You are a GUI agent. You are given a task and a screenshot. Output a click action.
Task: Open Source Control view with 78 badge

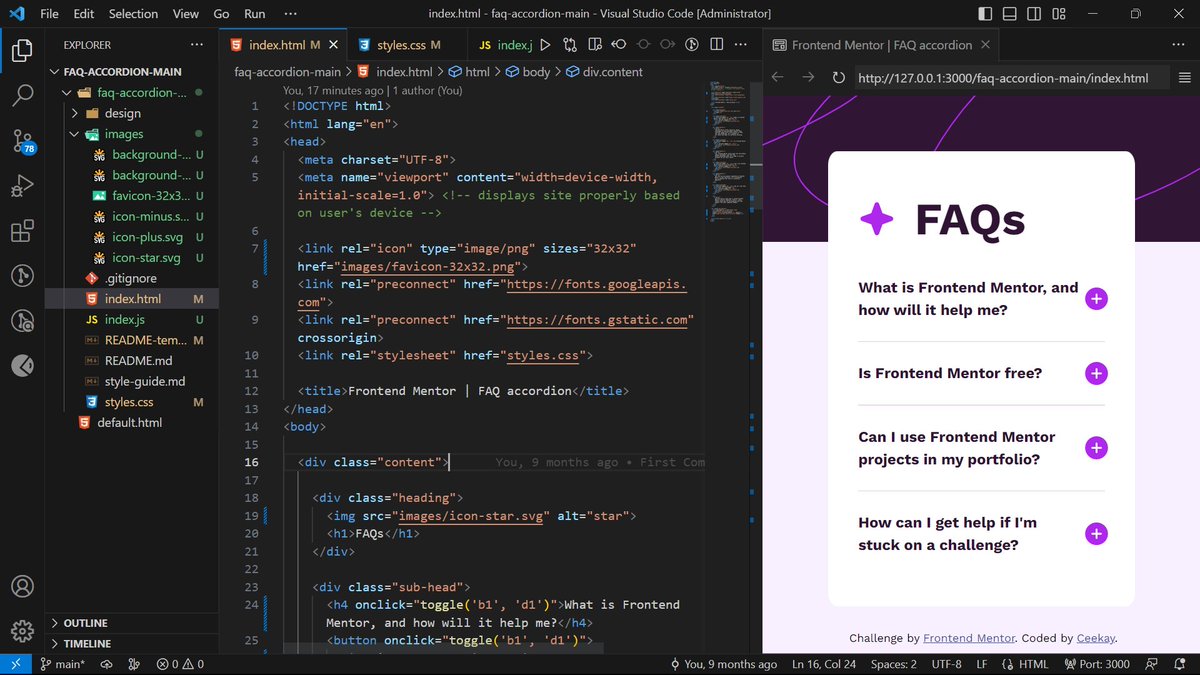click(23, 141)
